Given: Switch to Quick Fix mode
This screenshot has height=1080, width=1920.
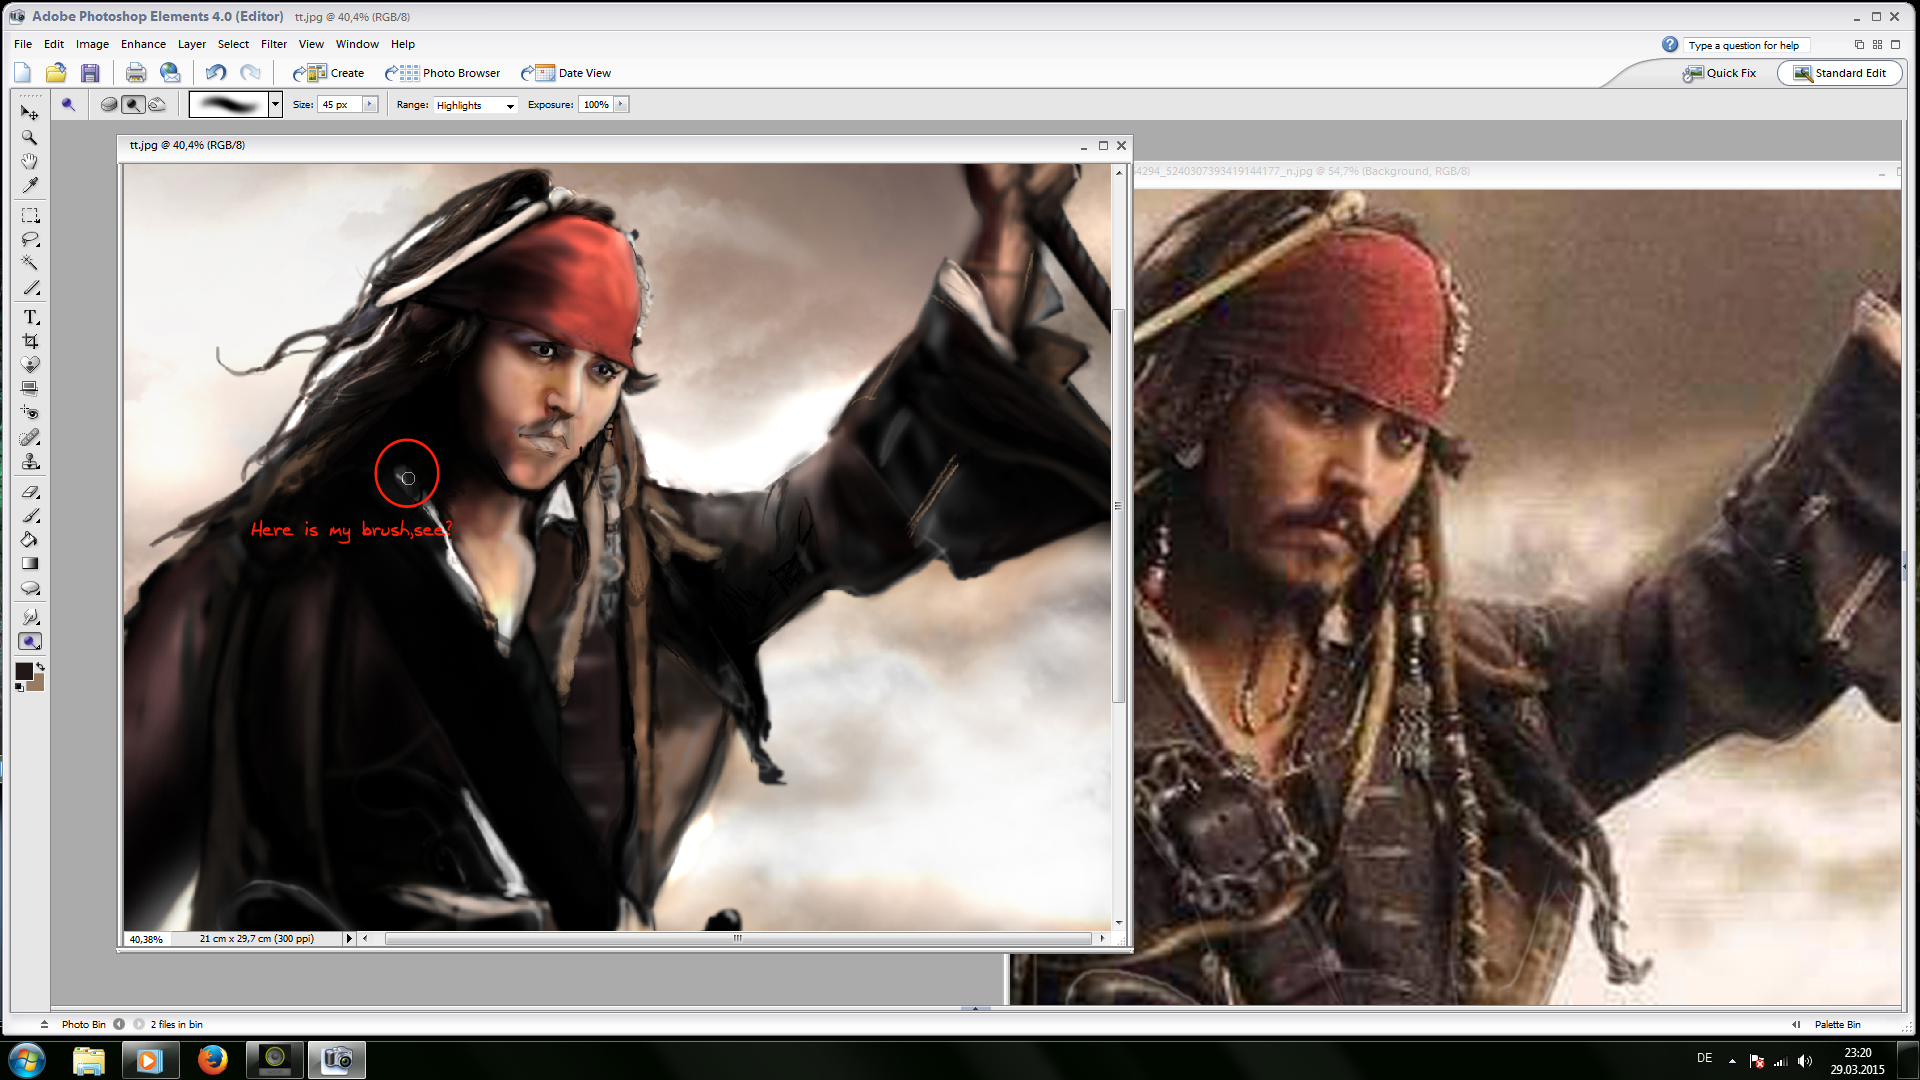Looking at the screenshot, I should click(1719, 73).
